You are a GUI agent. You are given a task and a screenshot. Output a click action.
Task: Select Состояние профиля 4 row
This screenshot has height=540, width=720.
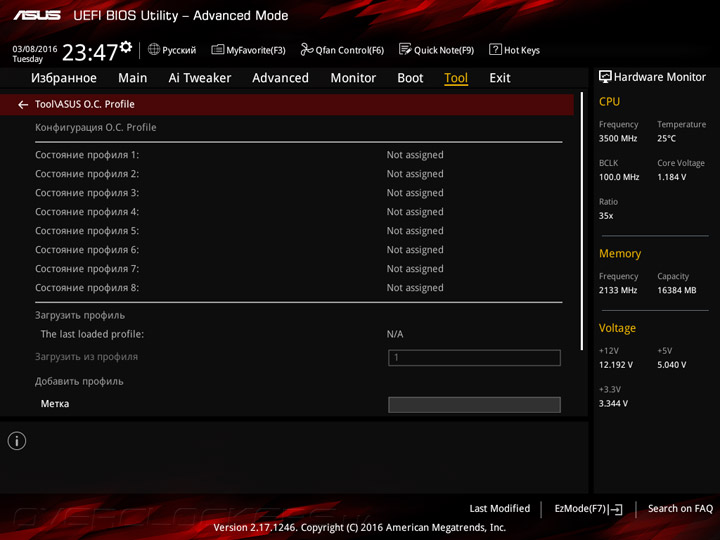pyautogui.click(x=298, y=212)
